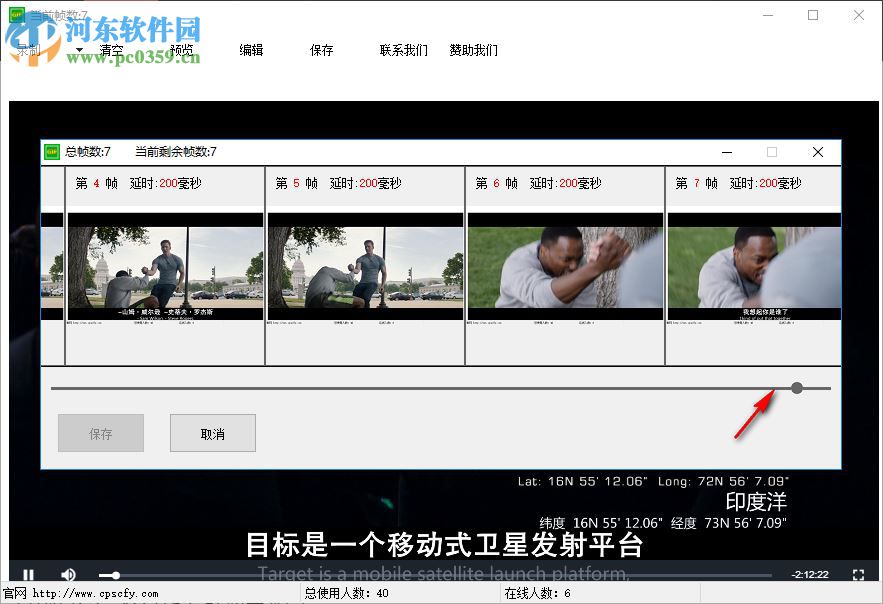Select the frame 4 thumbnail

[x=165, y=266]
